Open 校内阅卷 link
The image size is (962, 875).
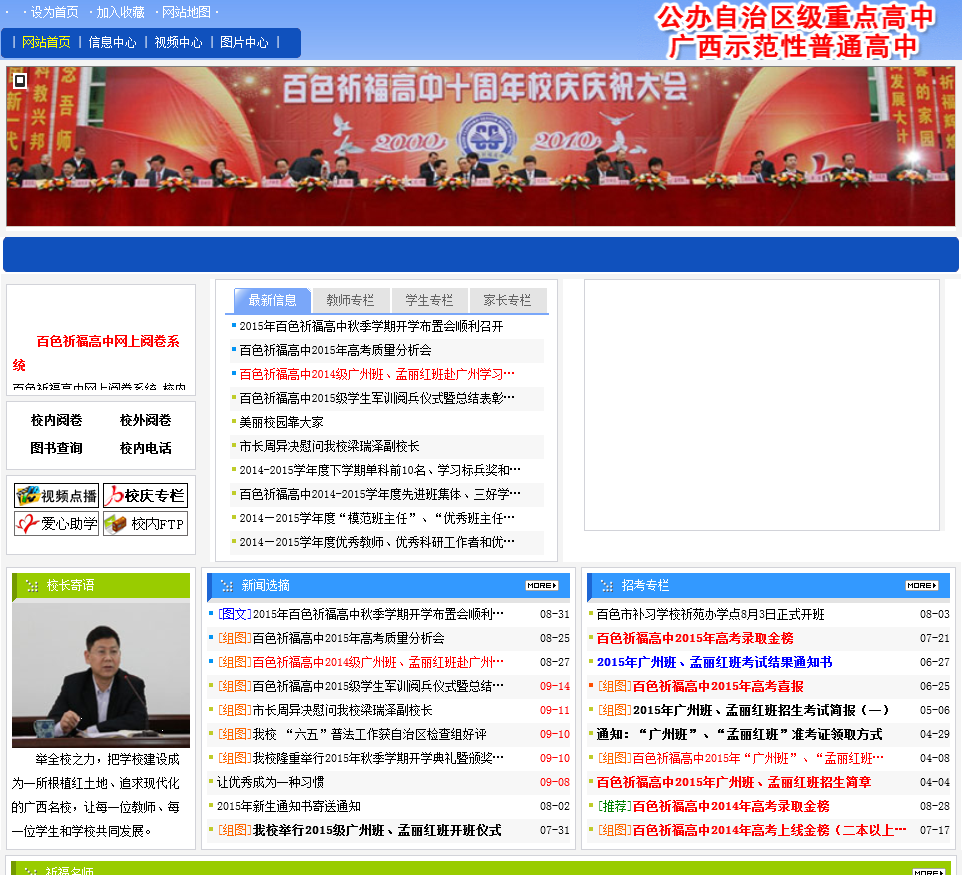pyautogui.click(x=56, y=420)
